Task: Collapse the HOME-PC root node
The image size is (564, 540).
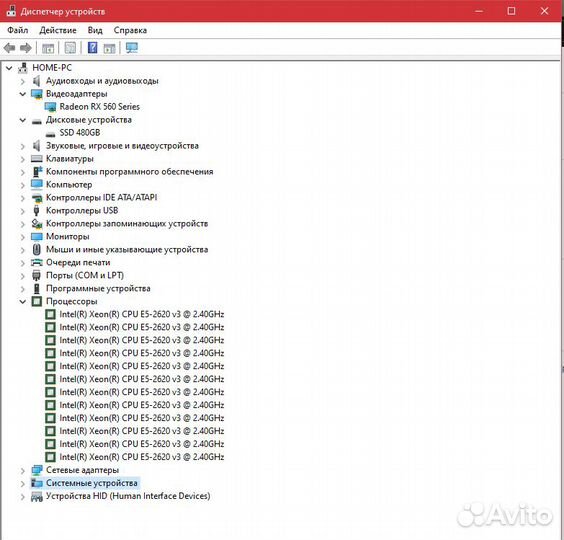Action: 9,68
